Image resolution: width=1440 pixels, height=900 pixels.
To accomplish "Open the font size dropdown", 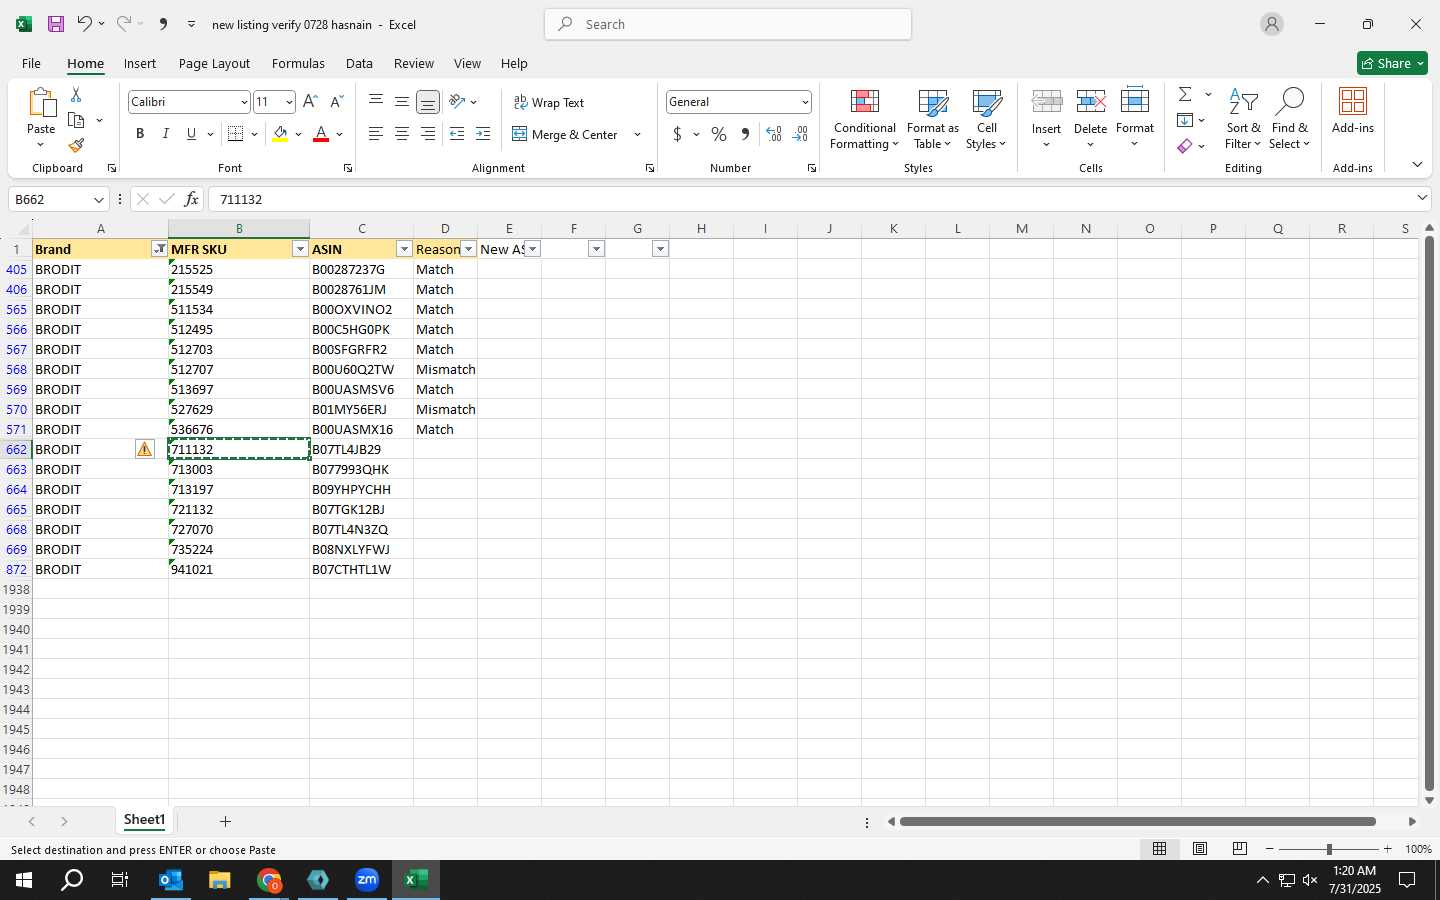I will click(289, 102).
